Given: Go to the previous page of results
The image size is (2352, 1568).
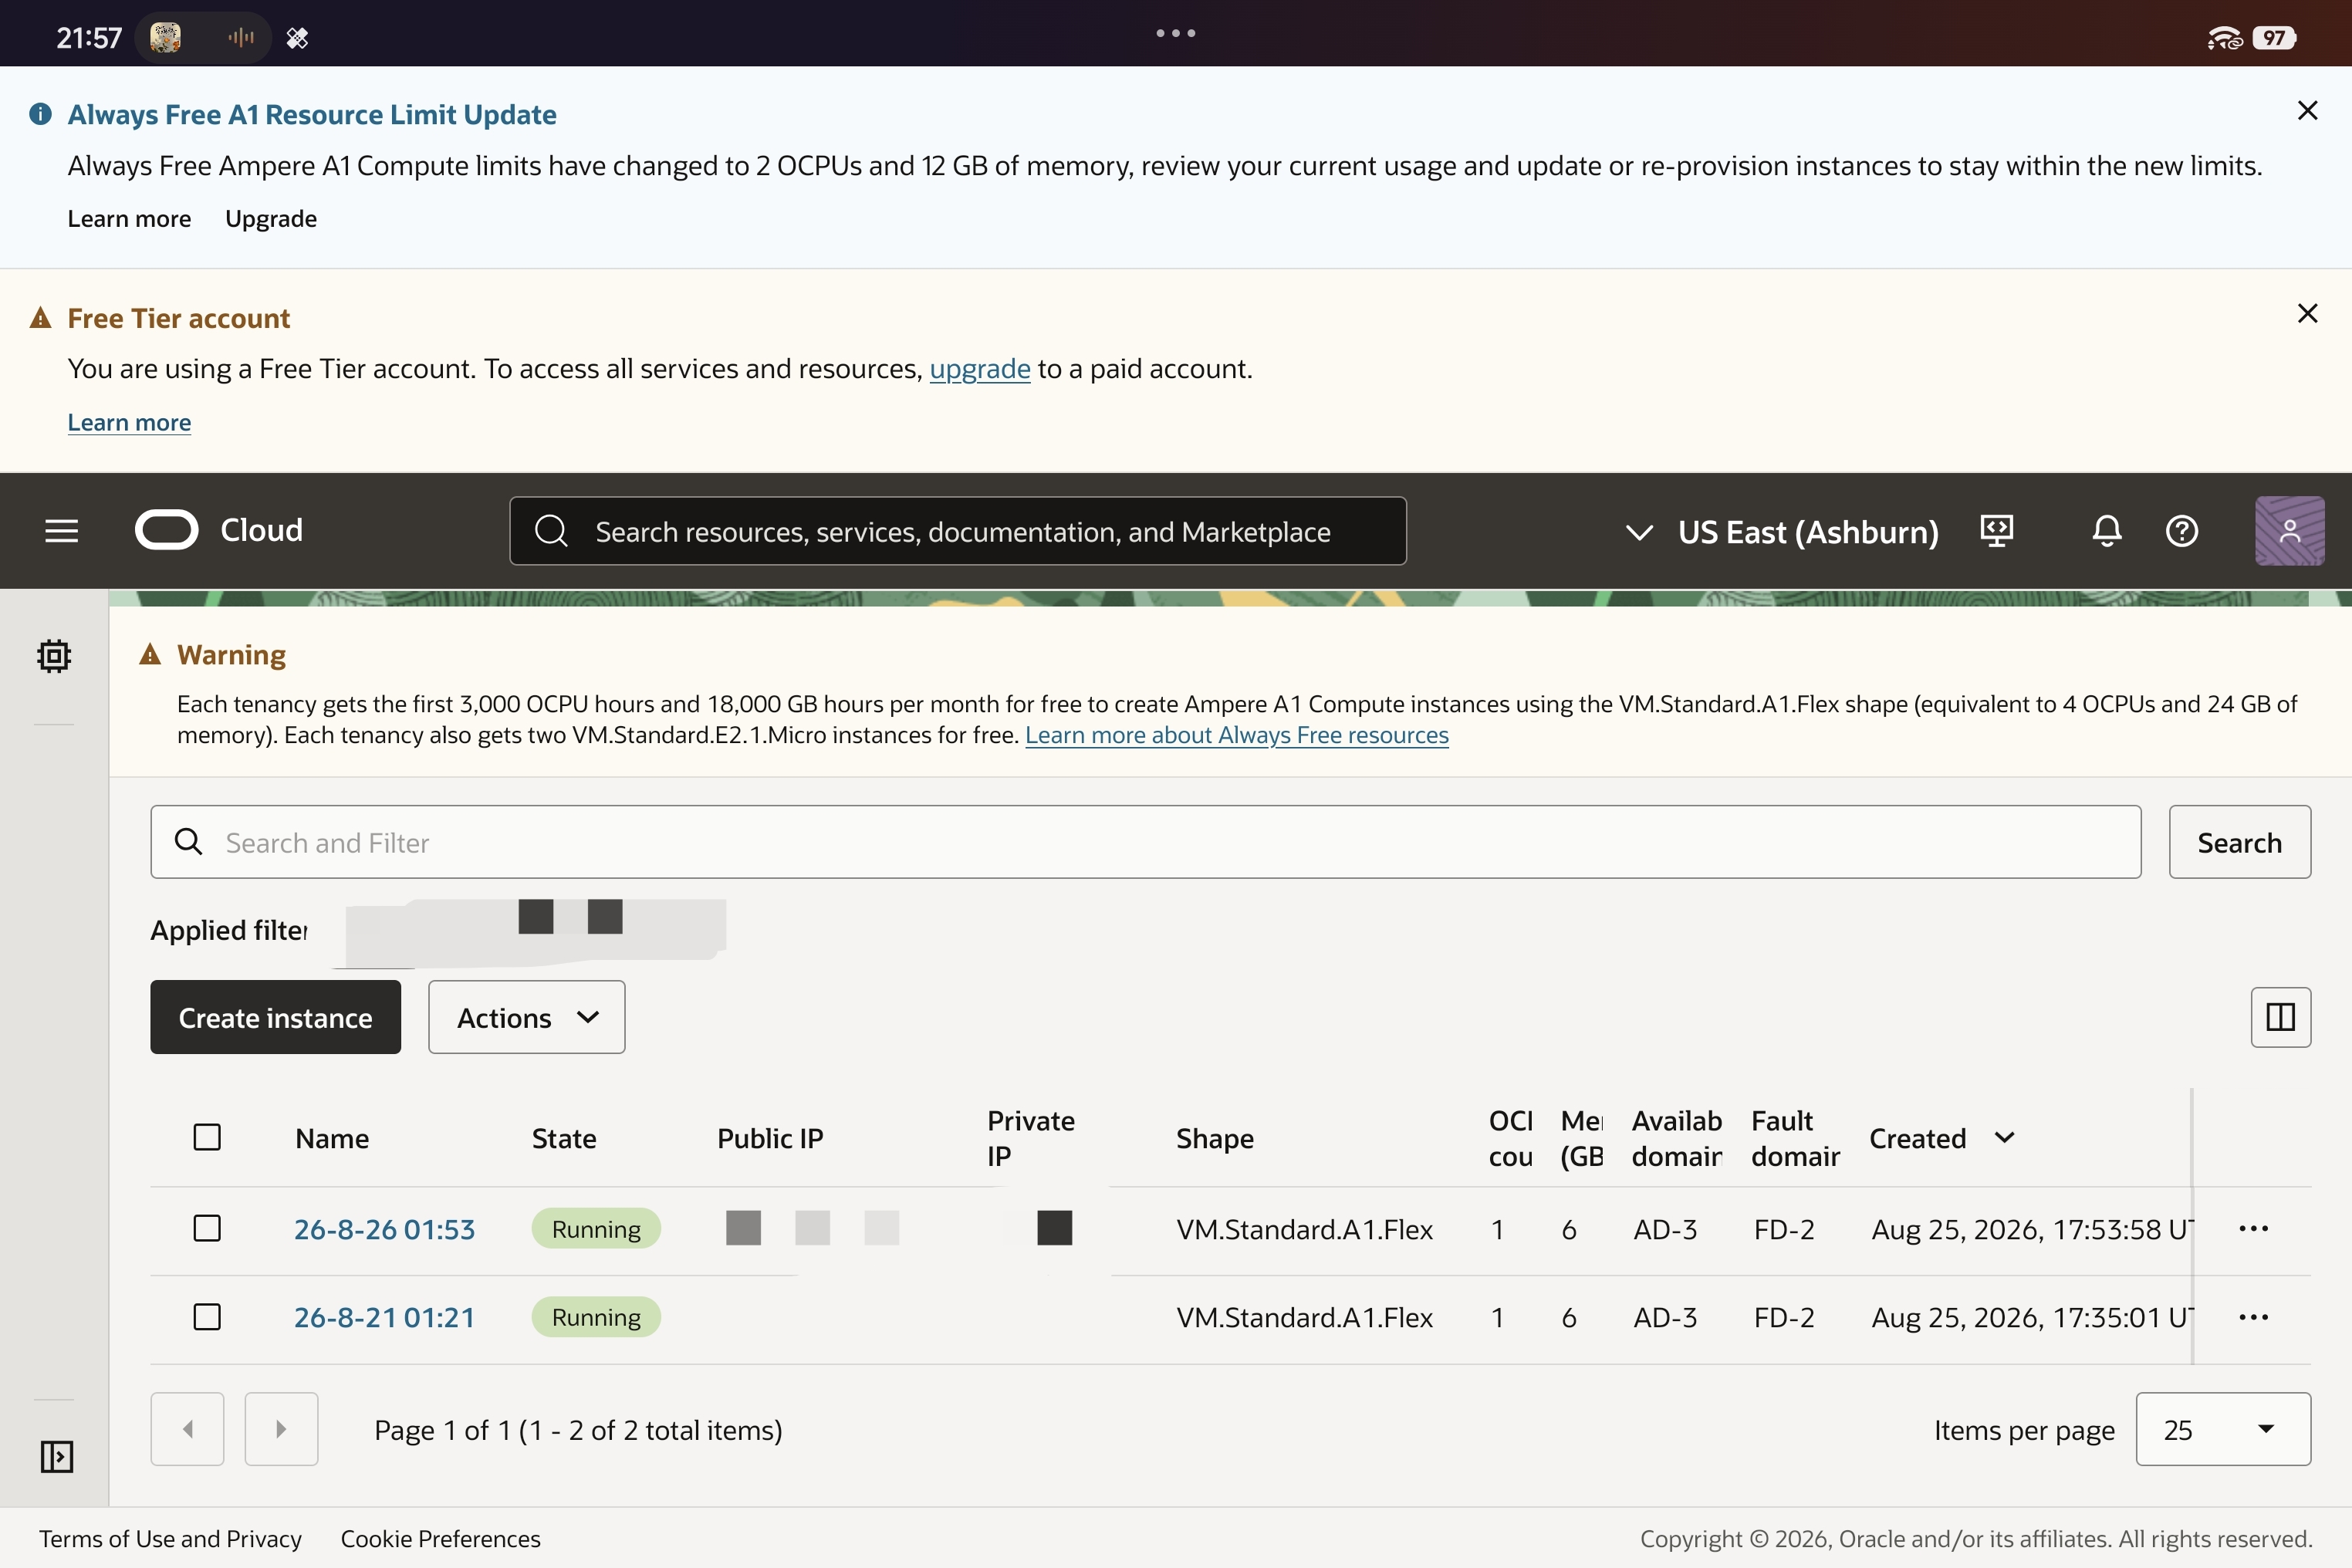Looking at the screenshot, I should (187, 1429).
